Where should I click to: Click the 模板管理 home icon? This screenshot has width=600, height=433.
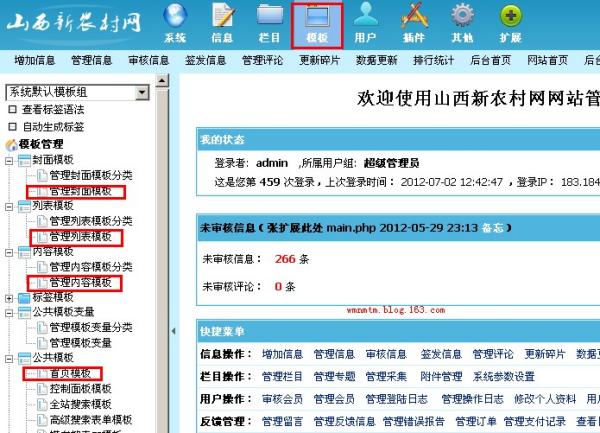click(11, 145)
